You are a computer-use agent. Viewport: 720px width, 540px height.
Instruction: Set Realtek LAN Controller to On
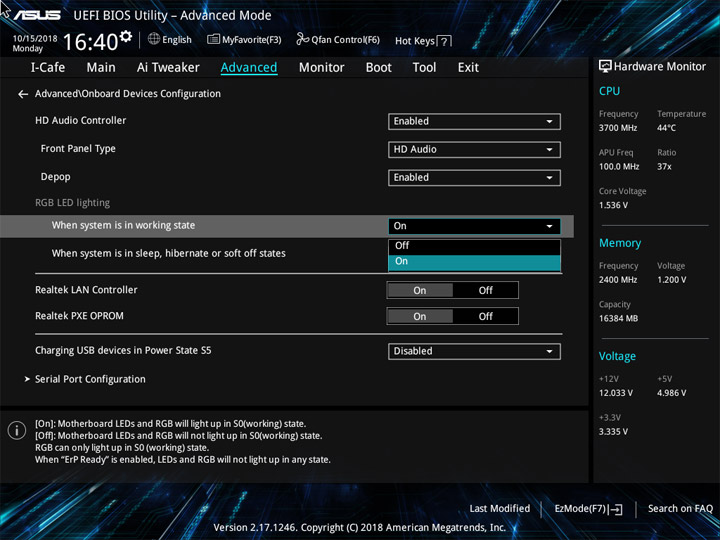pyautogui.click(x=420, y=290)
